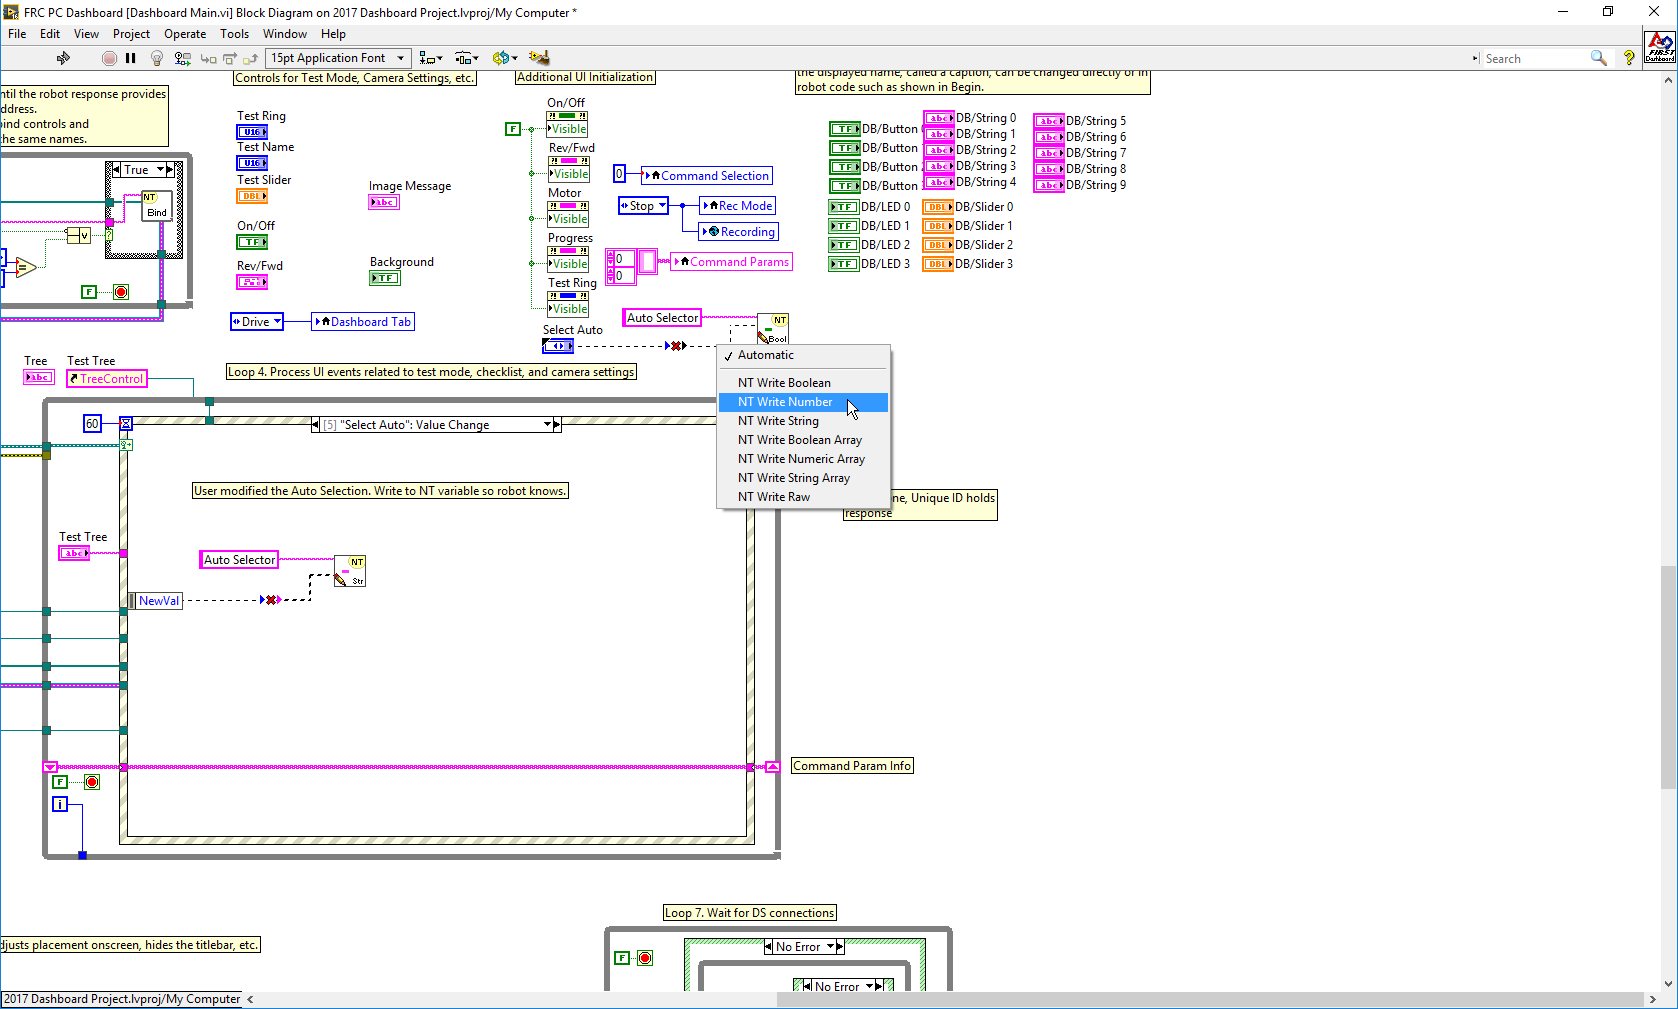
Task: Click the Image Message string terminal
Action: click(x=384, y=202)
